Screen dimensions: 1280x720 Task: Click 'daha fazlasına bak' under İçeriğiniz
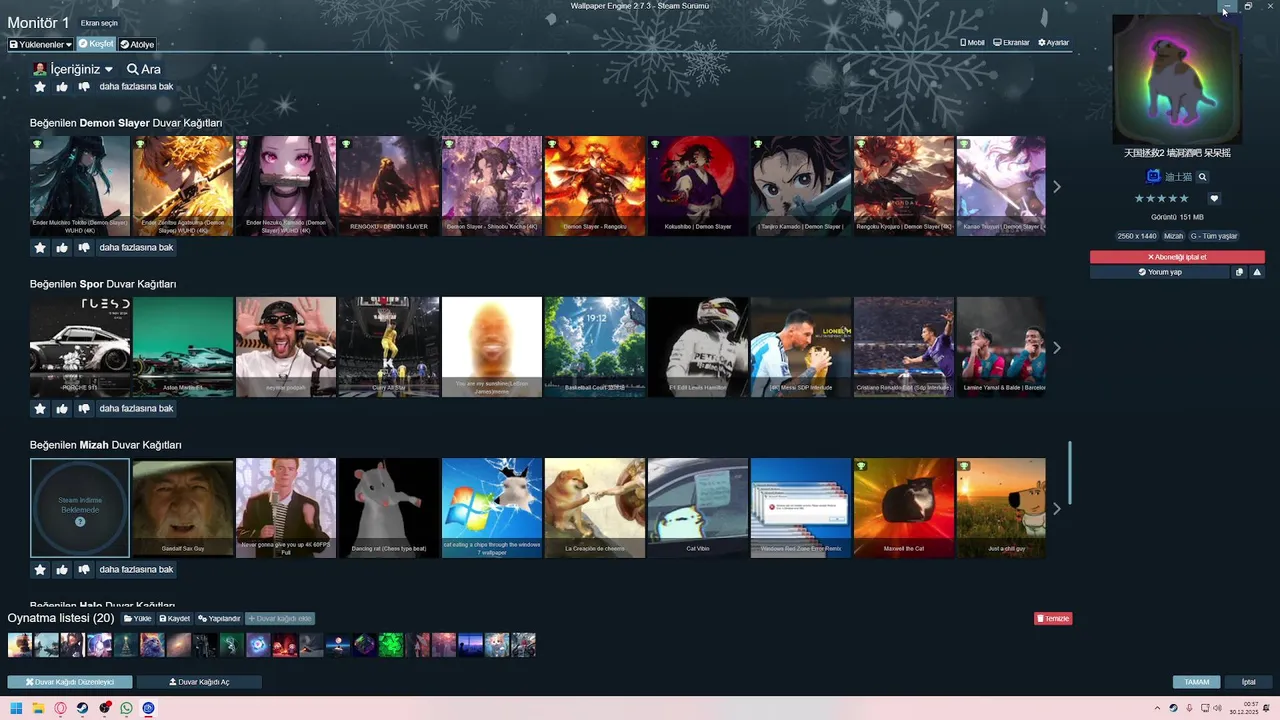pos(136,87)
